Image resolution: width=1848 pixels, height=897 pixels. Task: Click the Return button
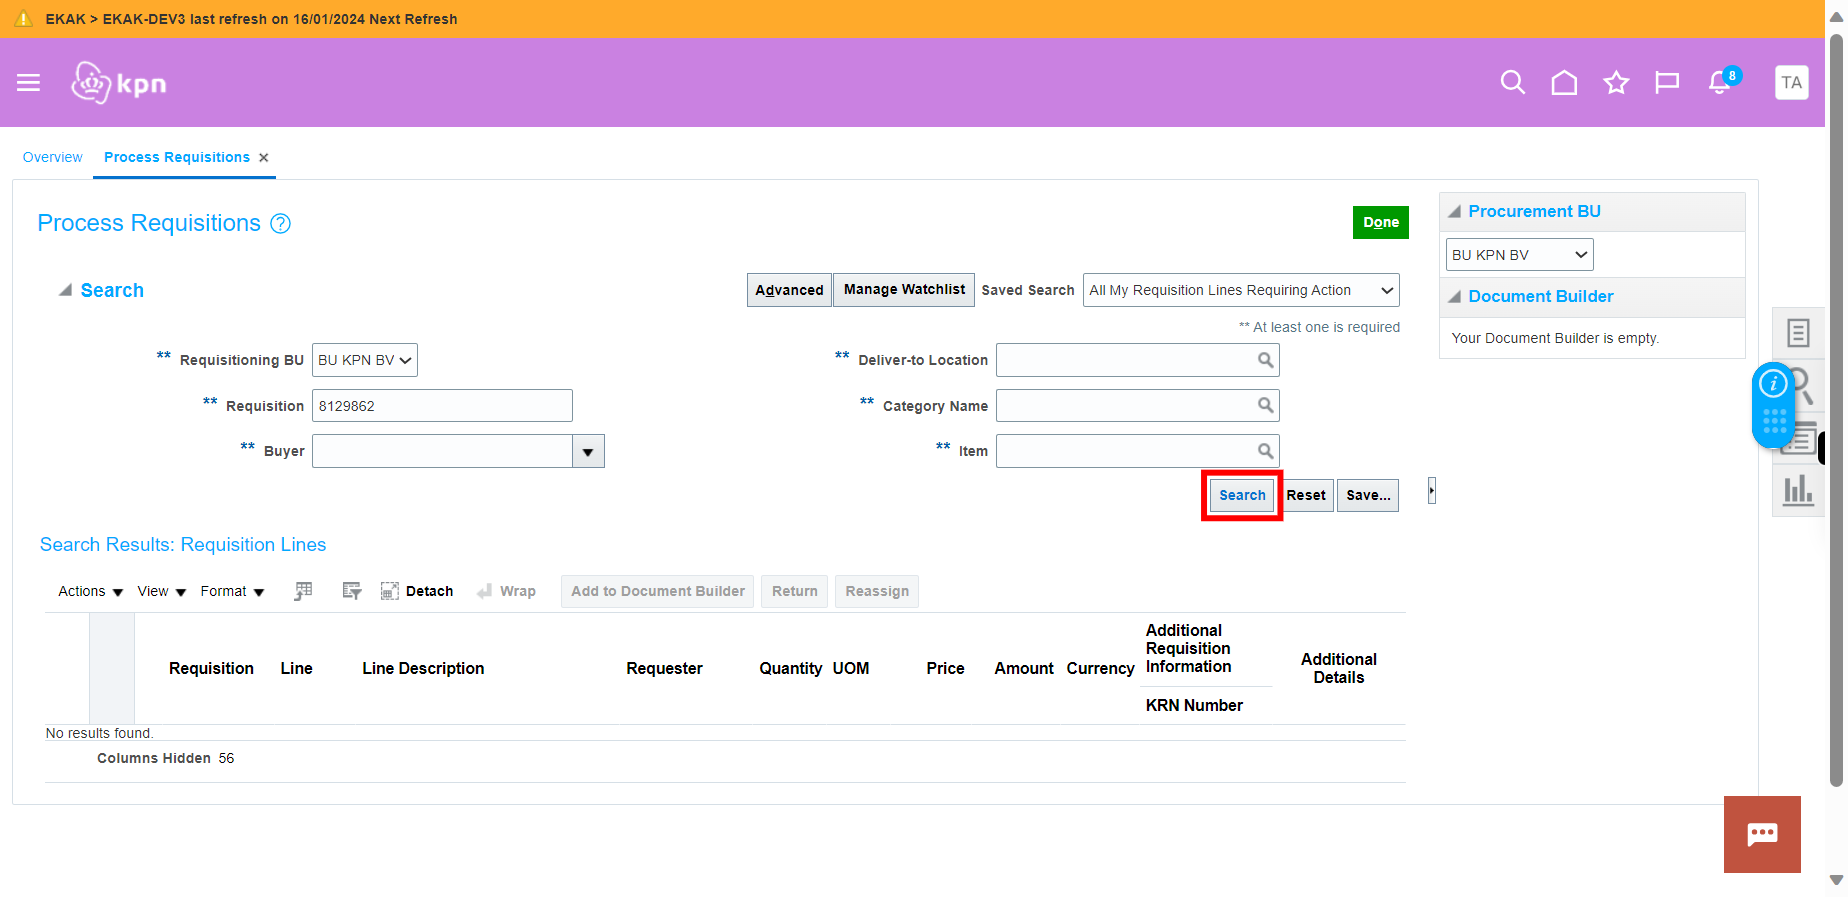(x=795, y=591)
